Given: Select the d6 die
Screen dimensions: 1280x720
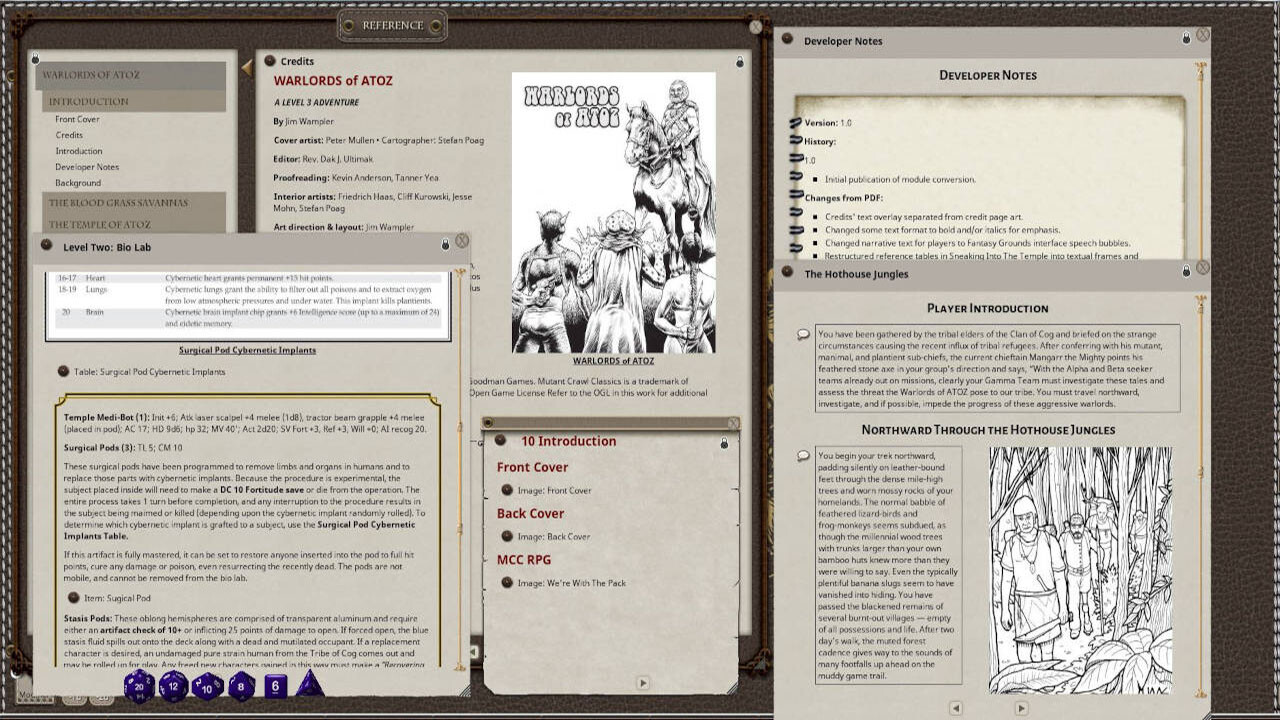Looking at the screenshot, I should tap(274, 688).
